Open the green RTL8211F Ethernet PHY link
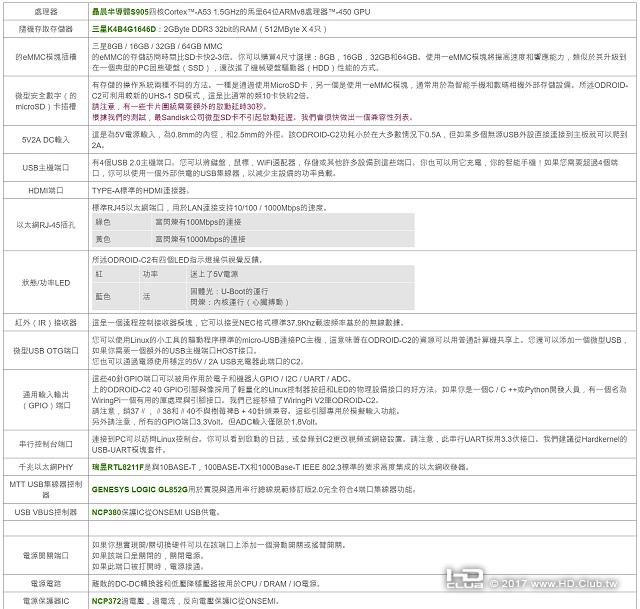This screenshot has height=609, width=640. click(118, 467)
